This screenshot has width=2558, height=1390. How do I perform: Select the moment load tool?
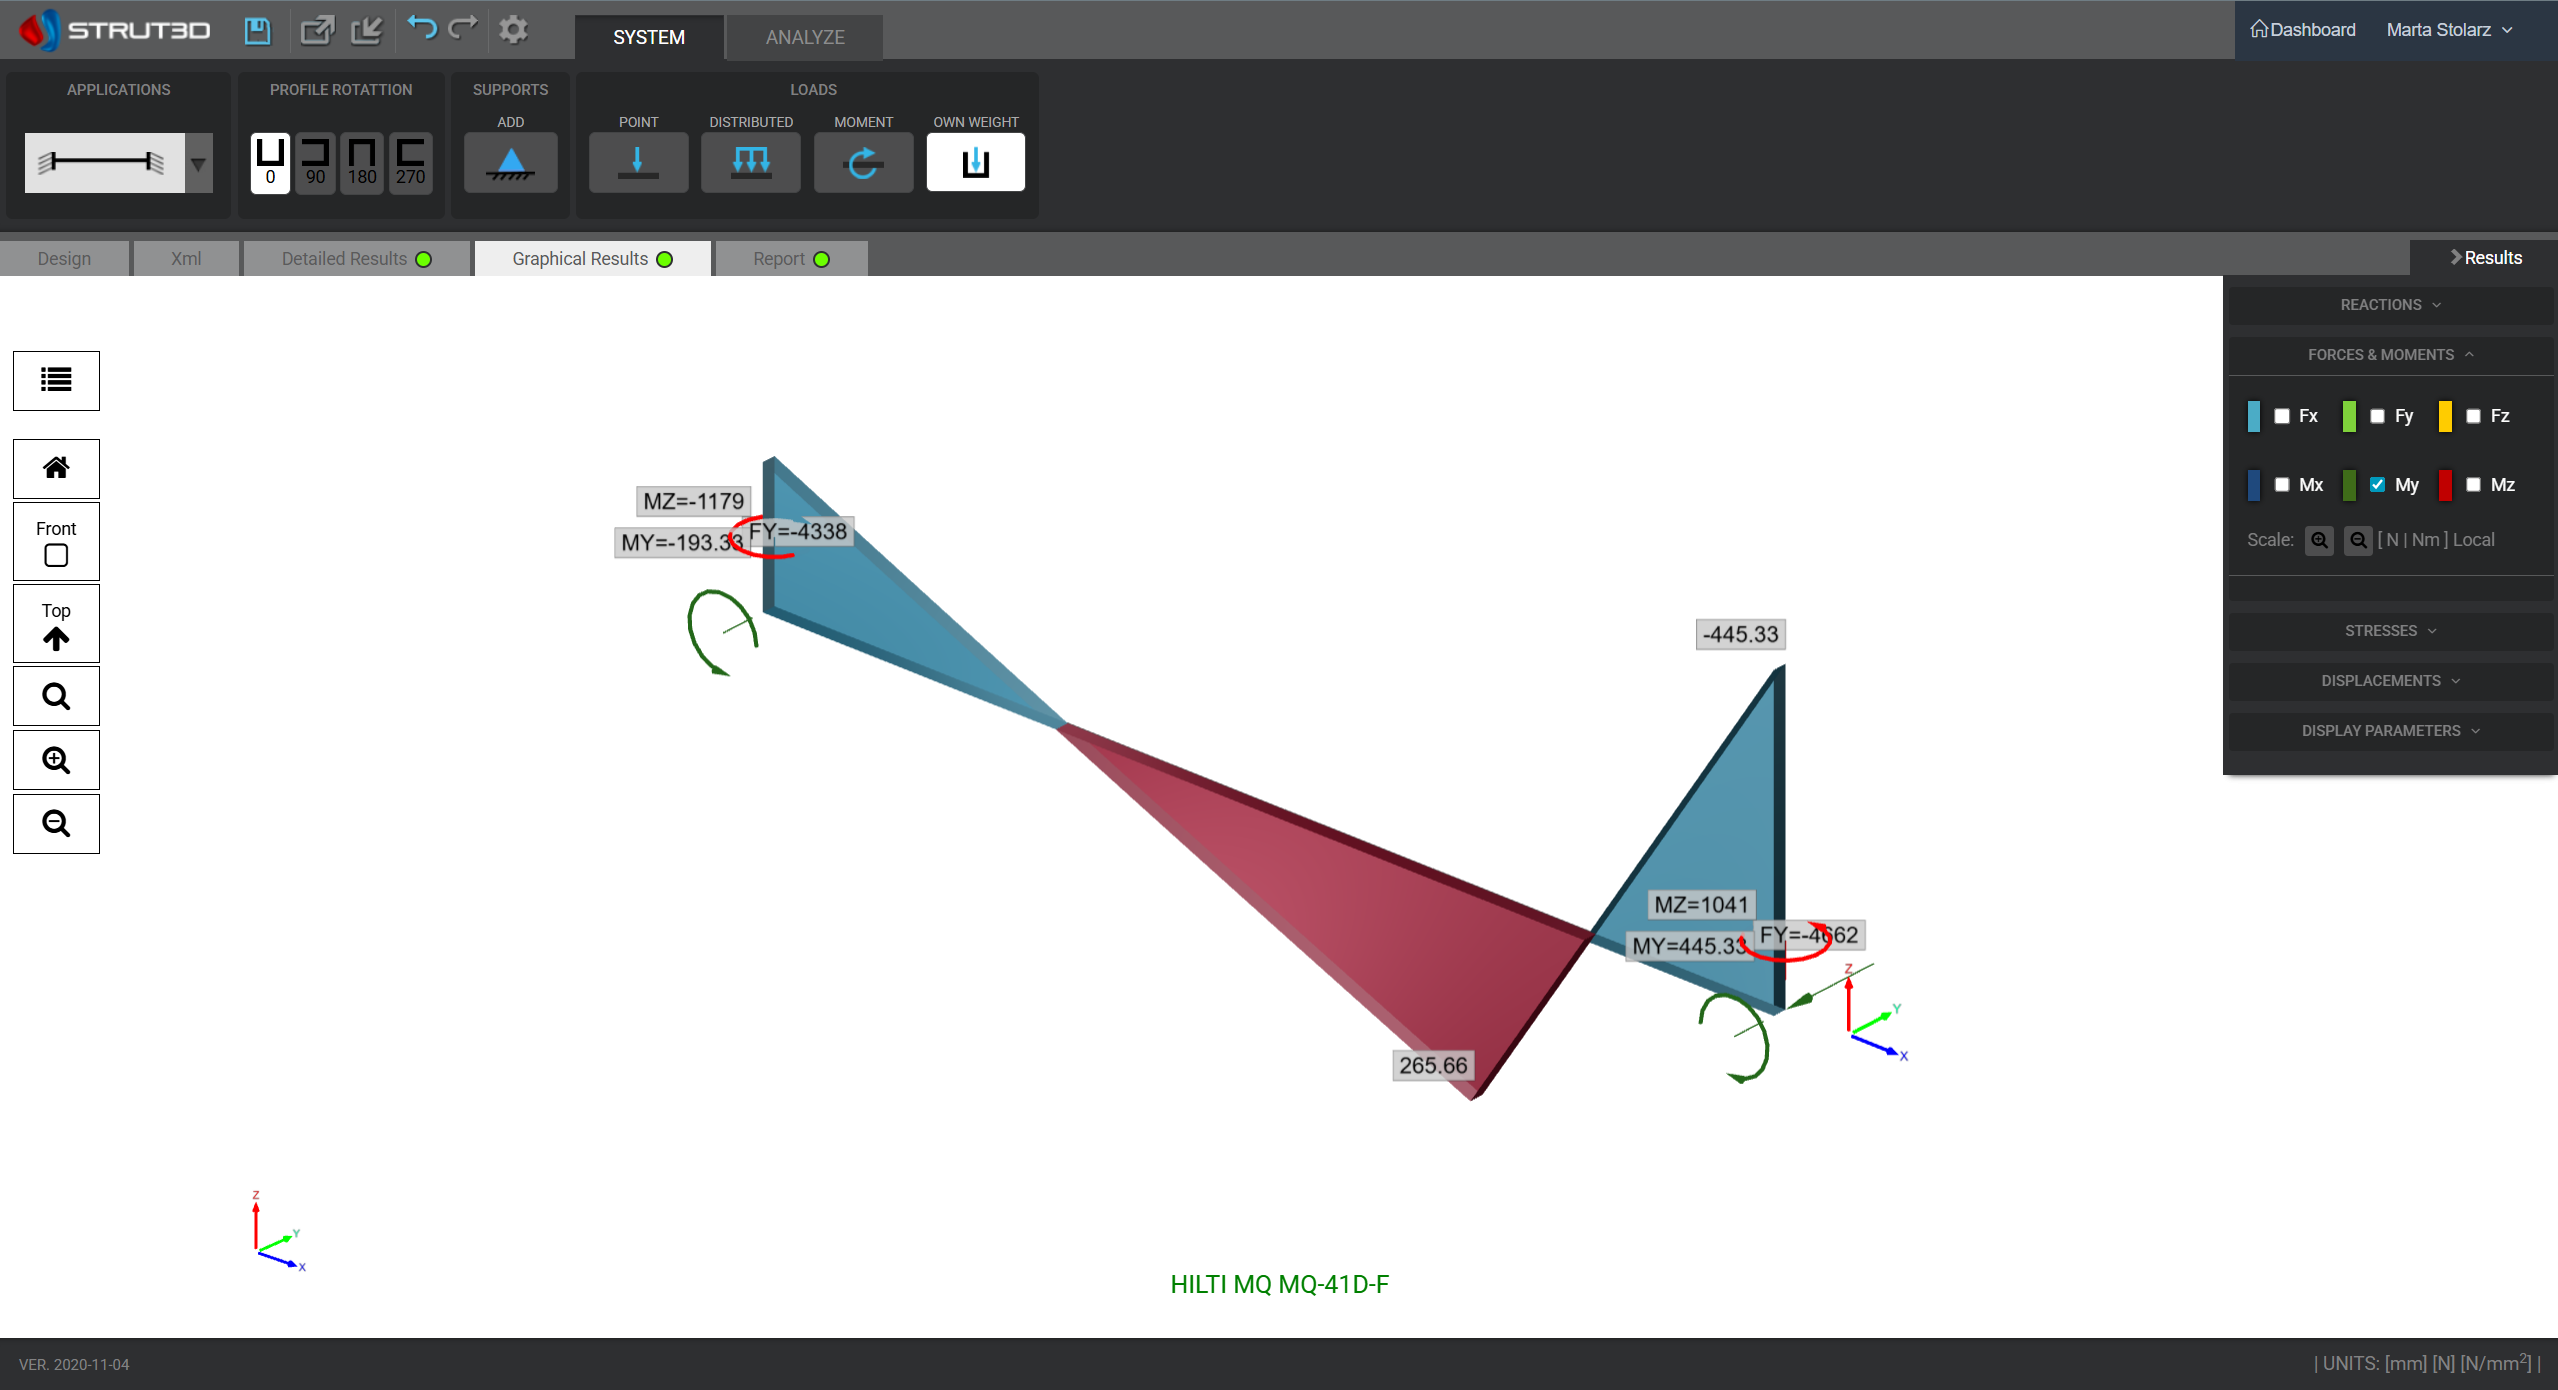(x=863, y=162)
